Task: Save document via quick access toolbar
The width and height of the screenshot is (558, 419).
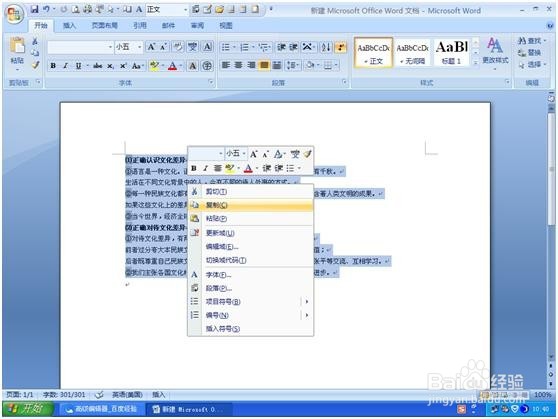Action: pyautogui.click(x=35, y=9)
